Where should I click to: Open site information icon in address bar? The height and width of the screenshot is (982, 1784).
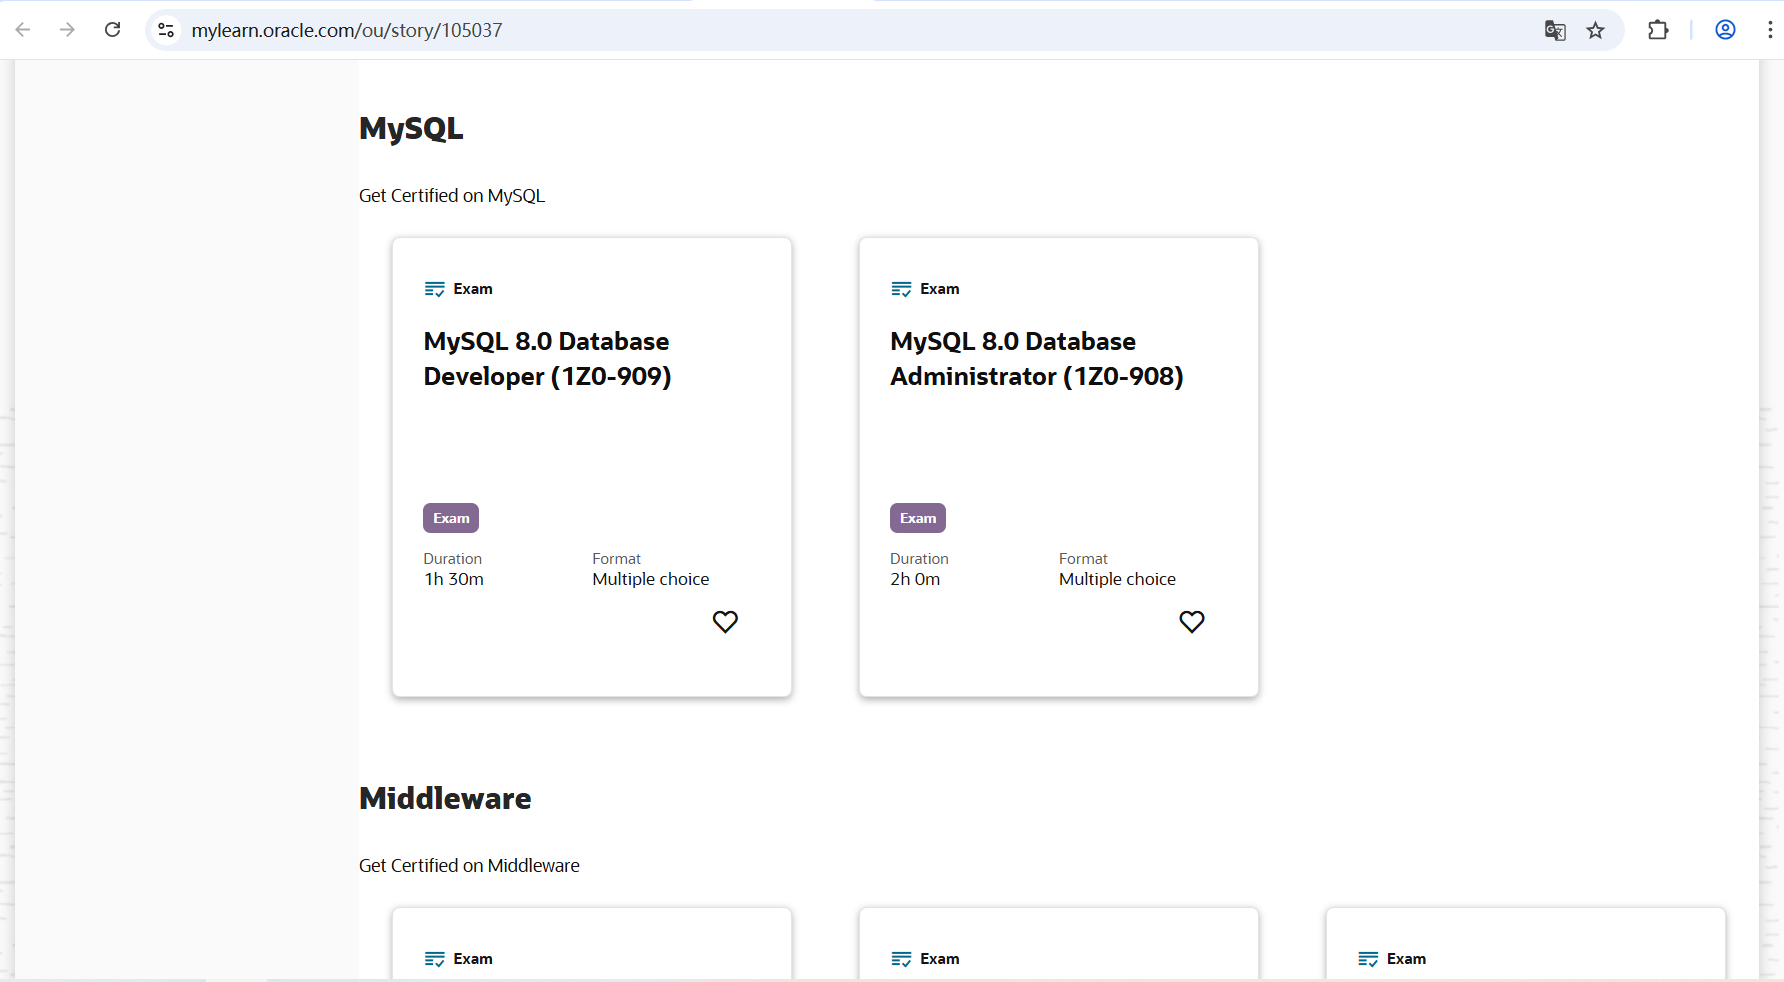pos(167,30)
